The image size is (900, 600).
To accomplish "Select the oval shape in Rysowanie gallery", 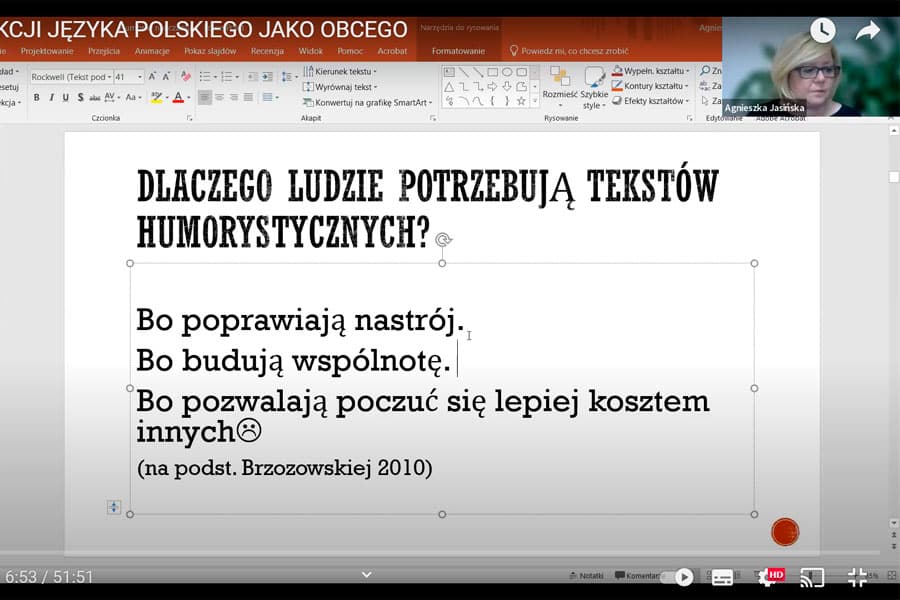I will (507, 72).
